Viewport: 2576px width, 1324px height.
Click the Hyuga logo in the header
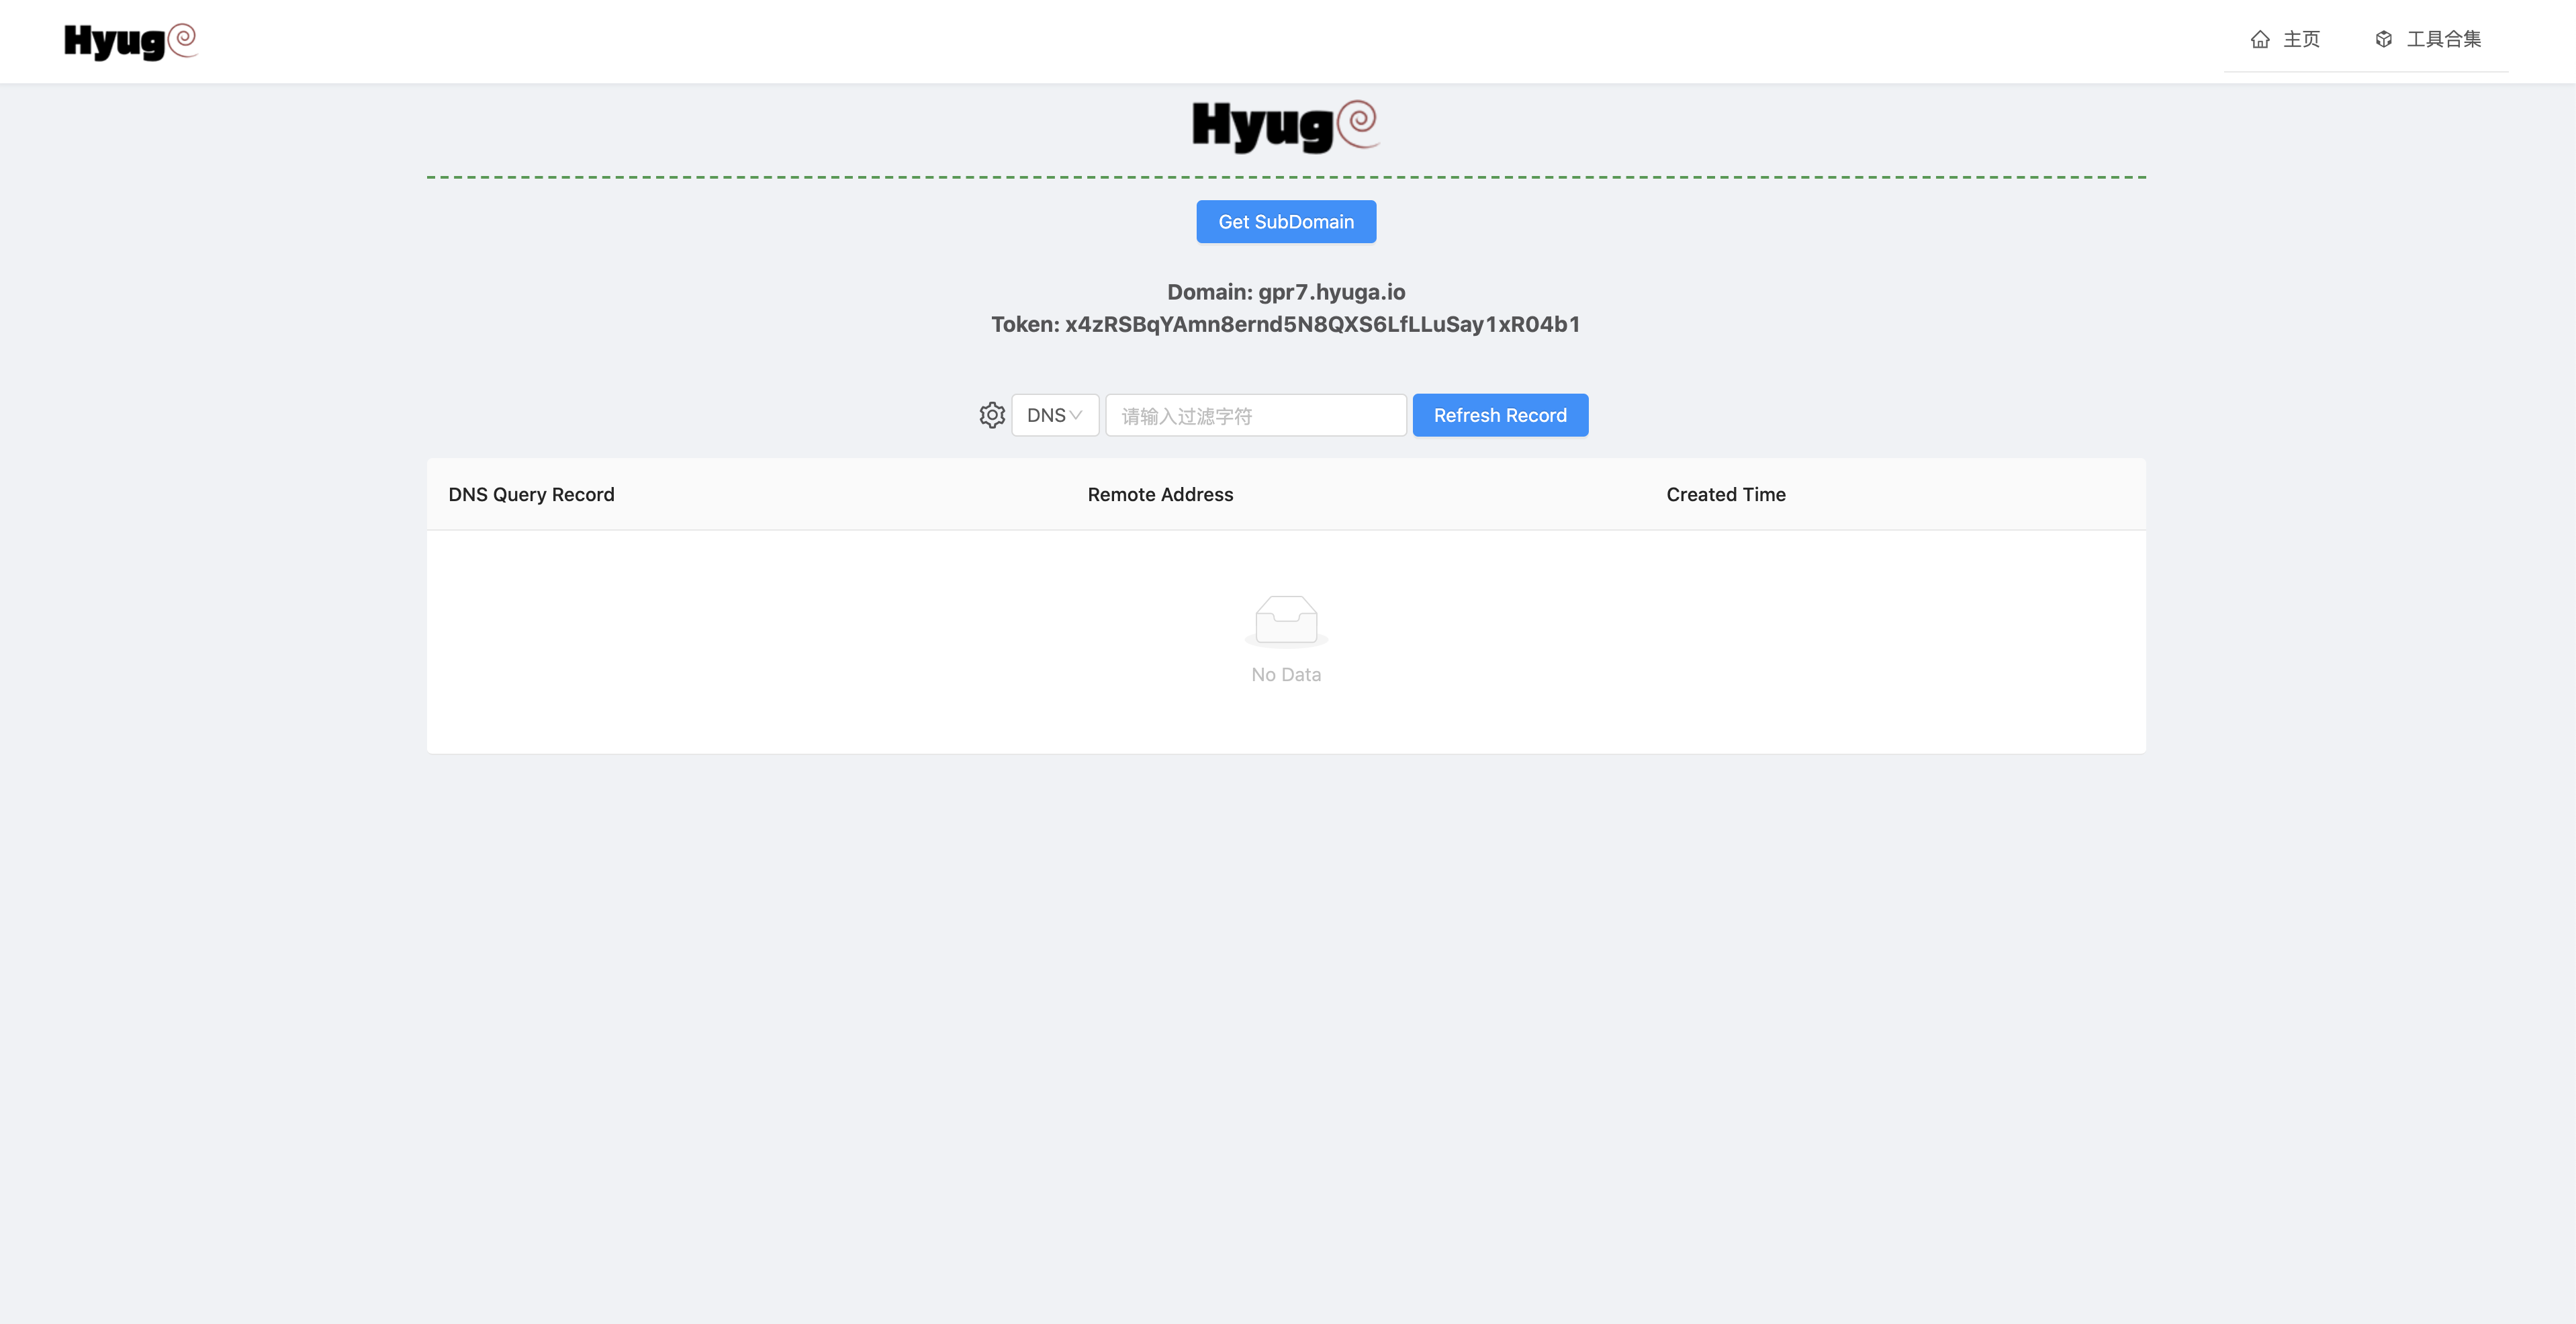pos(130,41)
